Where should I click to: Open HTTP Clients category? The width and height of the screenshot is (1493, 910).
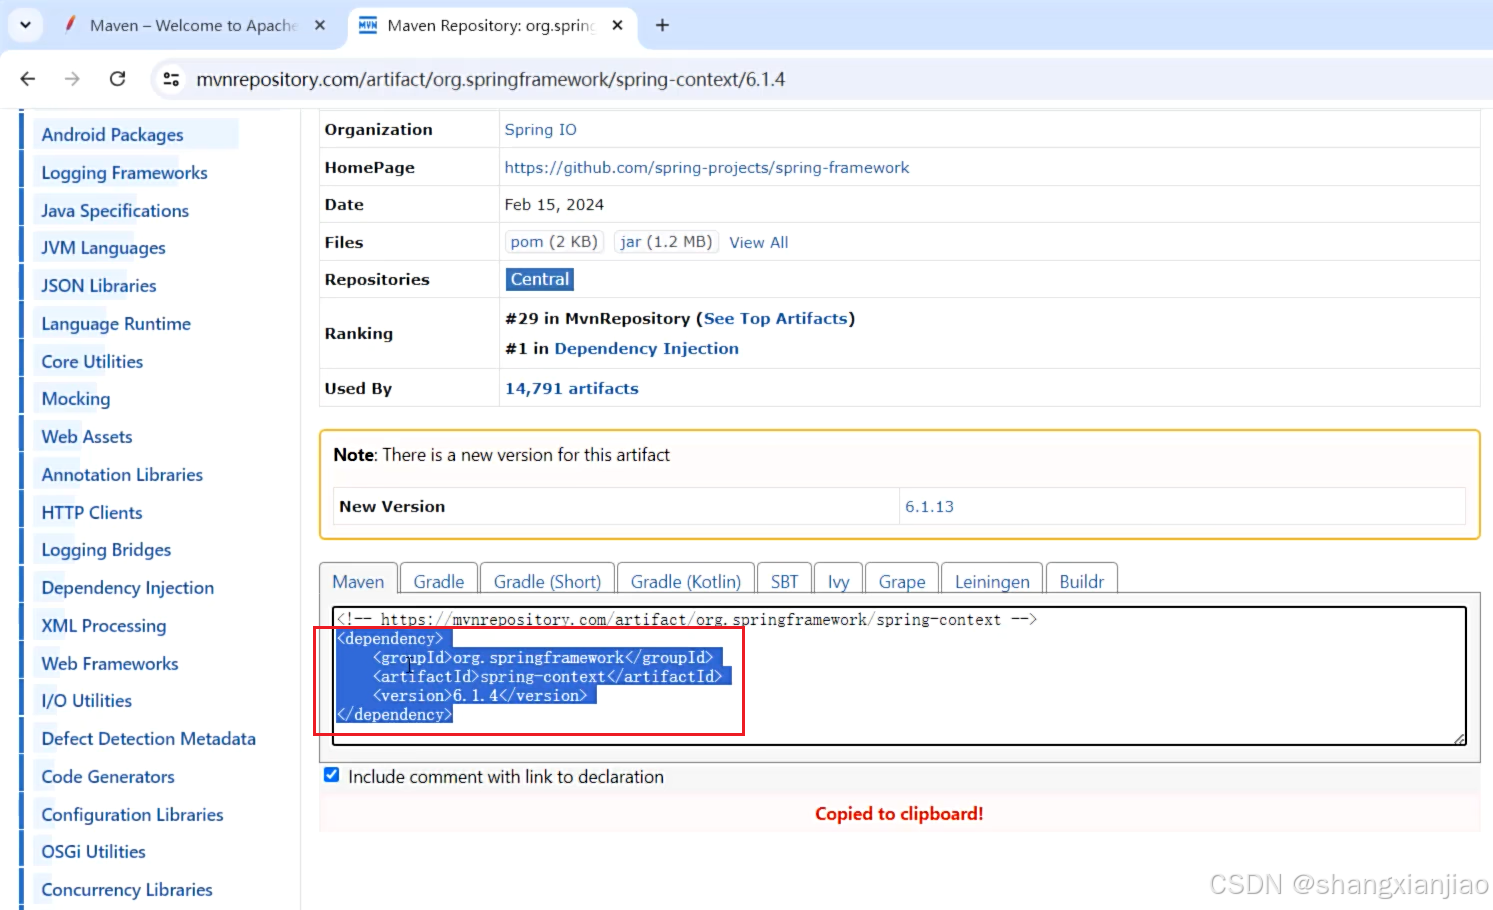pyautogui.click(x=92, y=513)
